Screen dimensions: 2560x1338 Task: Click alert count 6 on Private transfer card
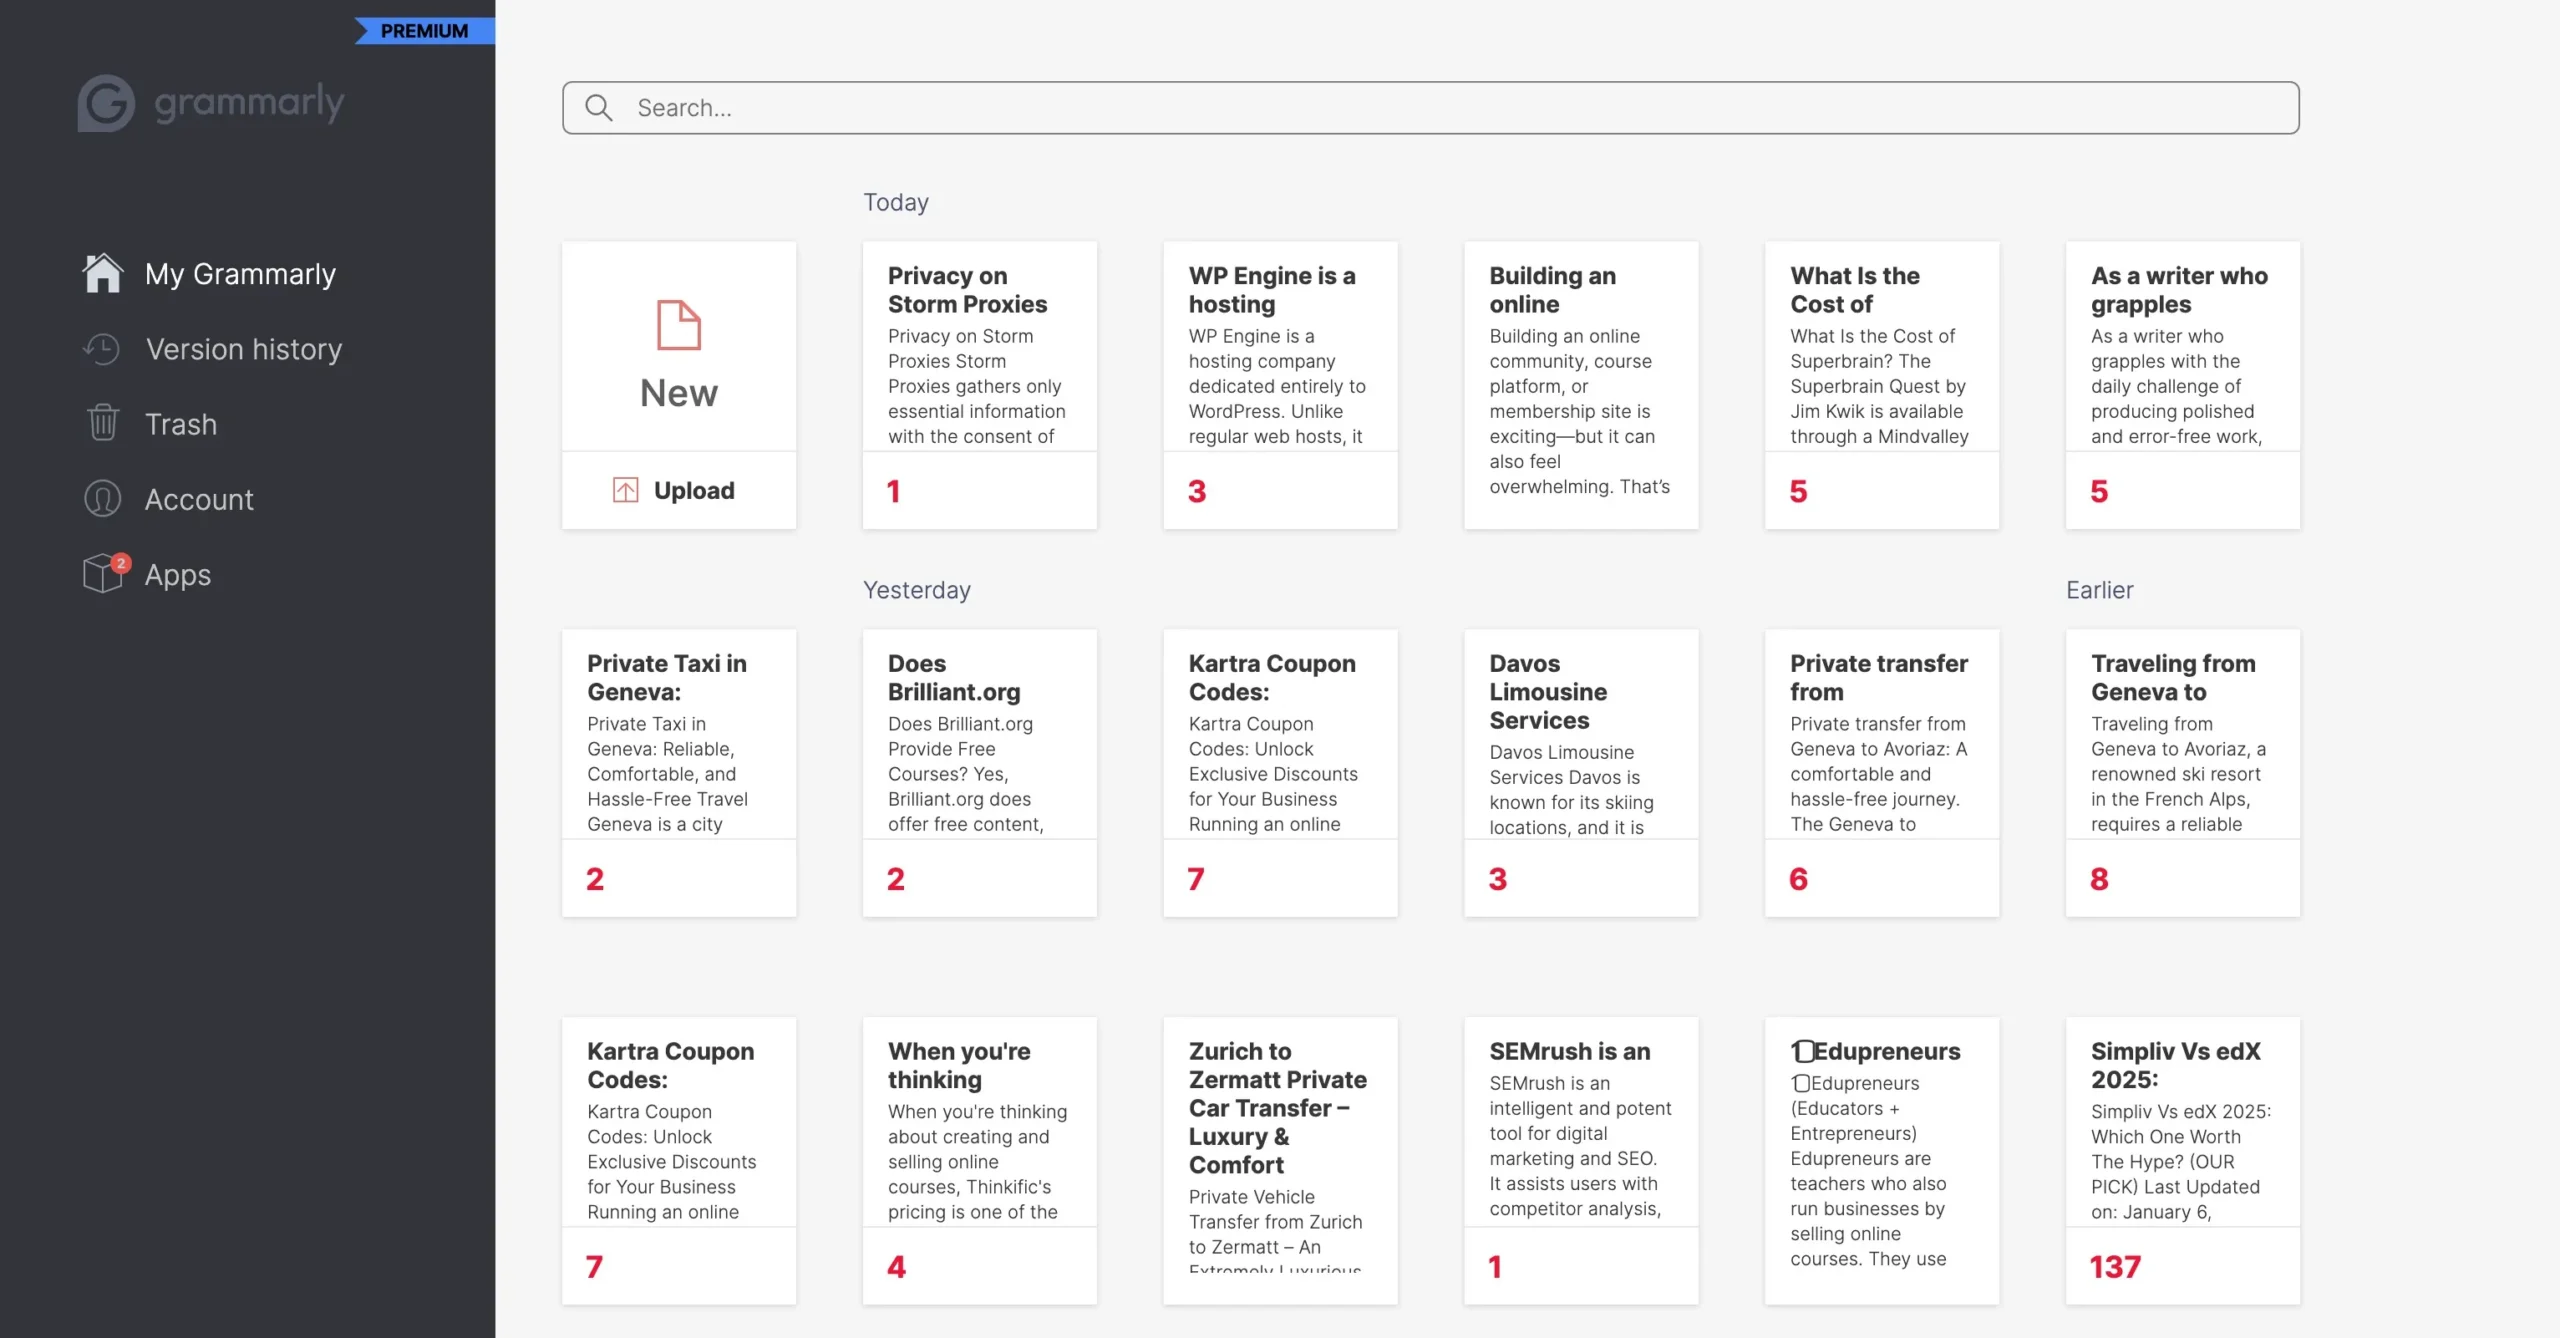pos(1798,879)
